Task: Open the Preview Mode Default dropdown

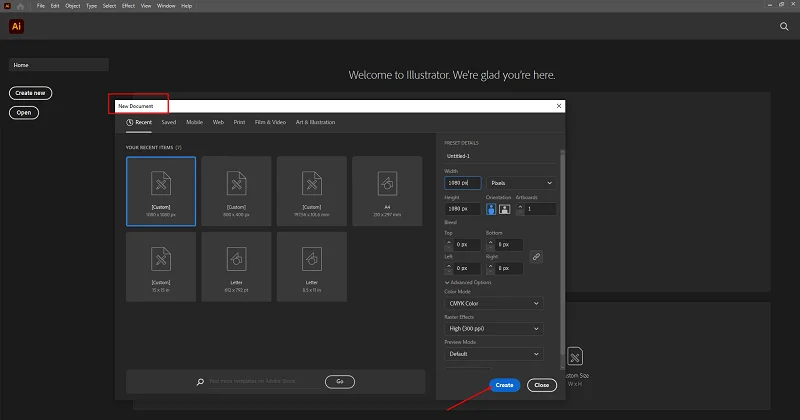Action: [493, 354]
